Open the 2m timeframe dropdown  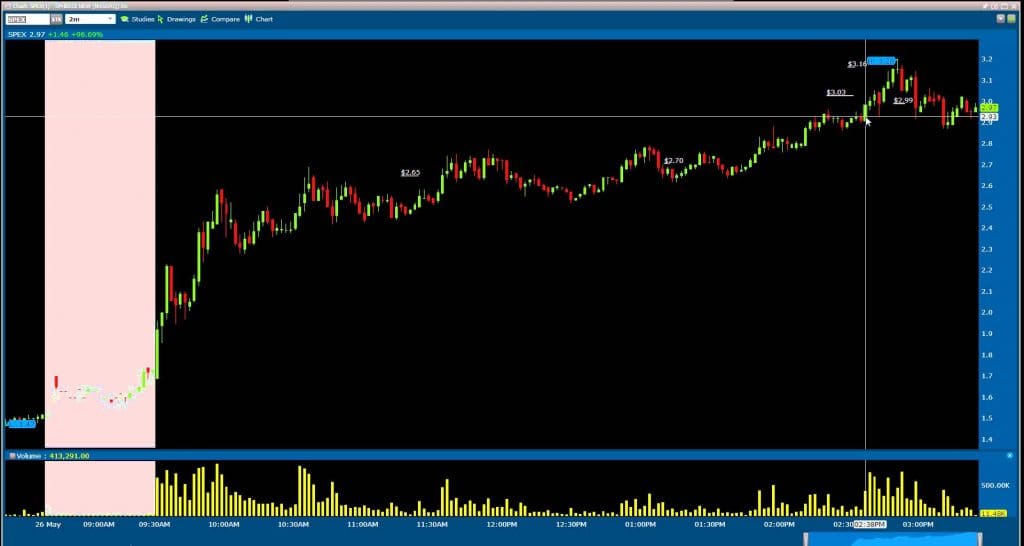pyautogui.click(x=90, y=19)
